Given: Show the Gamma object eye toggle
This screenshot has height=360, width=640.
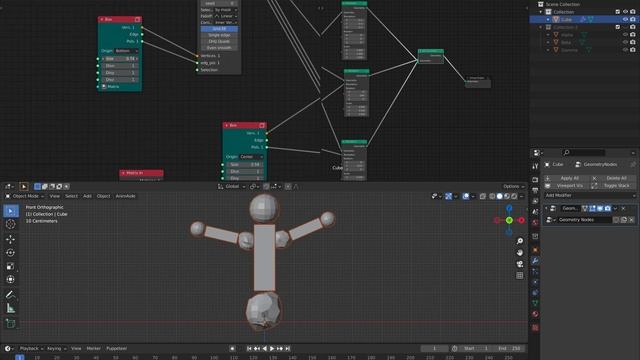Looking at the screenshot, I should click(625, 50).
